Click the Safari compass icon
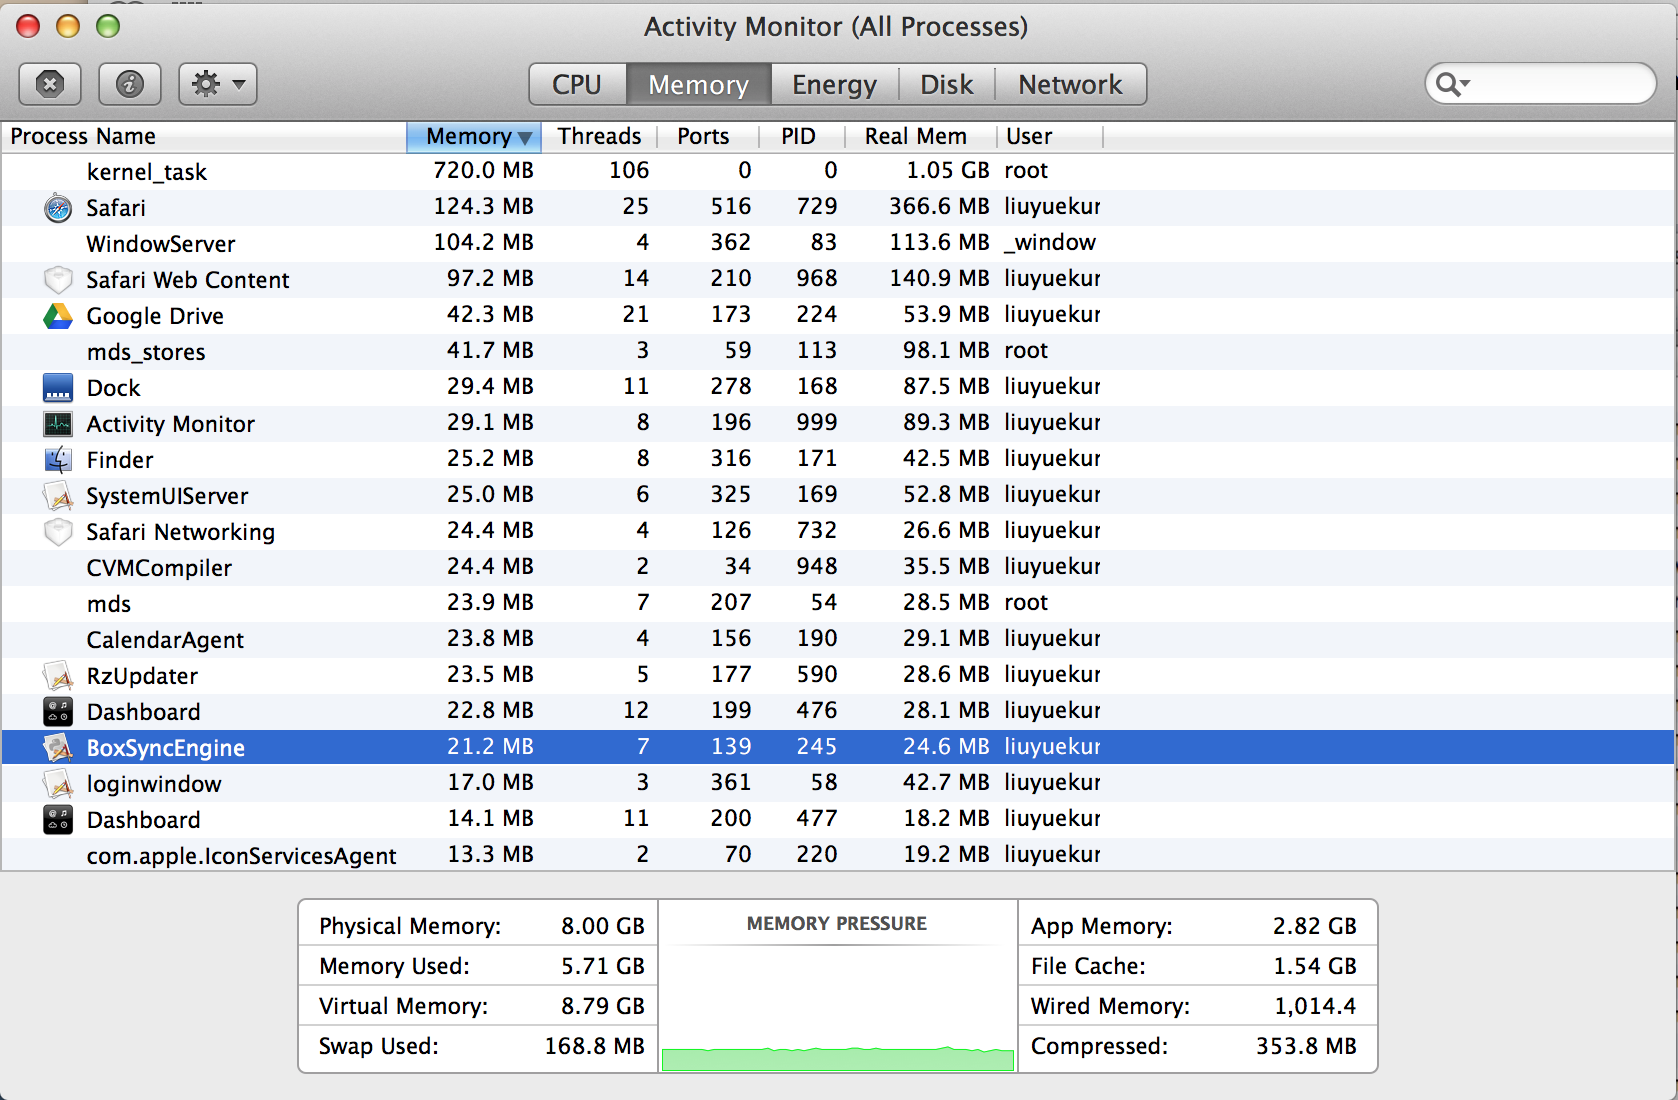 58,208
